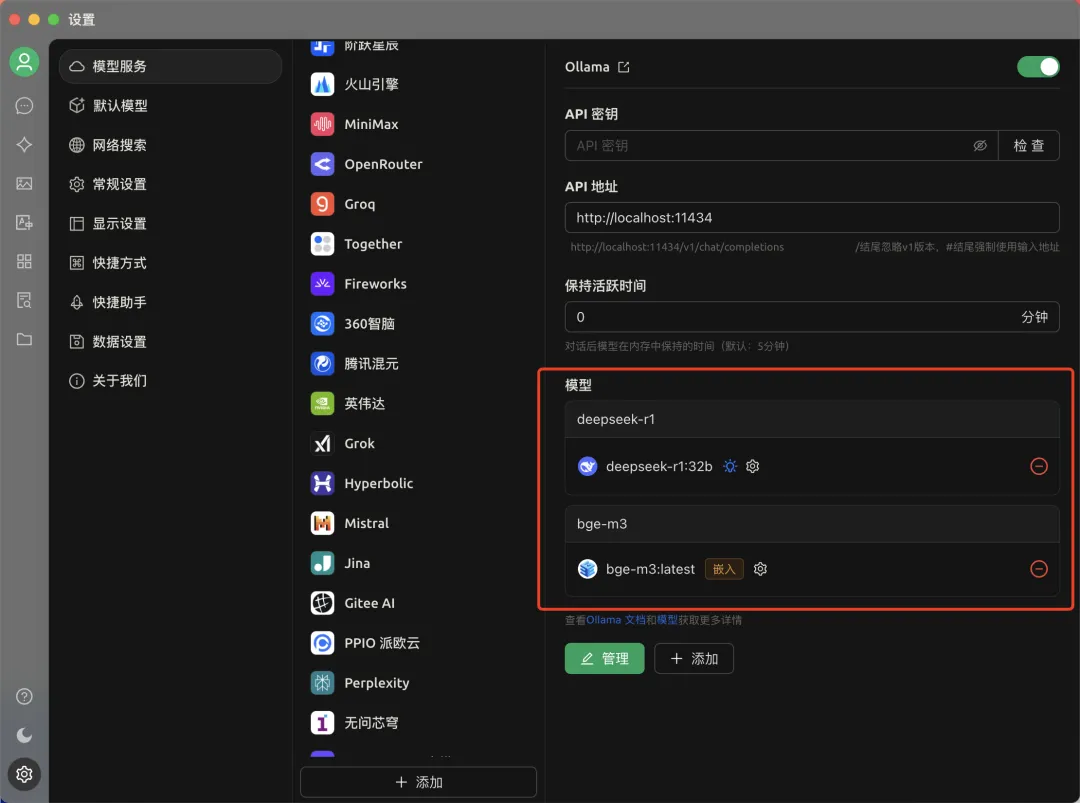The image size is (1080, 803).
Task: Open the translate sidebar icon
Action: pyautogui.click(x=24, y=222)
